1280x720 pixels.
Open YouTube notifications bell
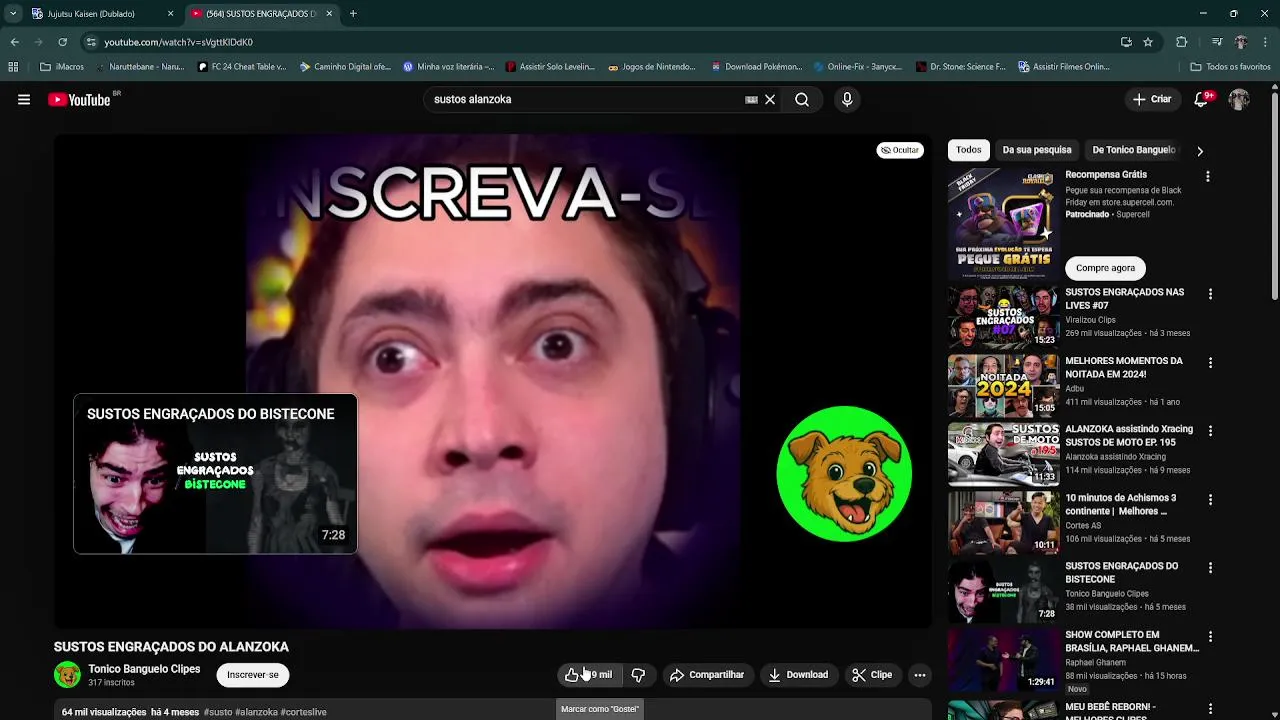[x=1202, y=100]
